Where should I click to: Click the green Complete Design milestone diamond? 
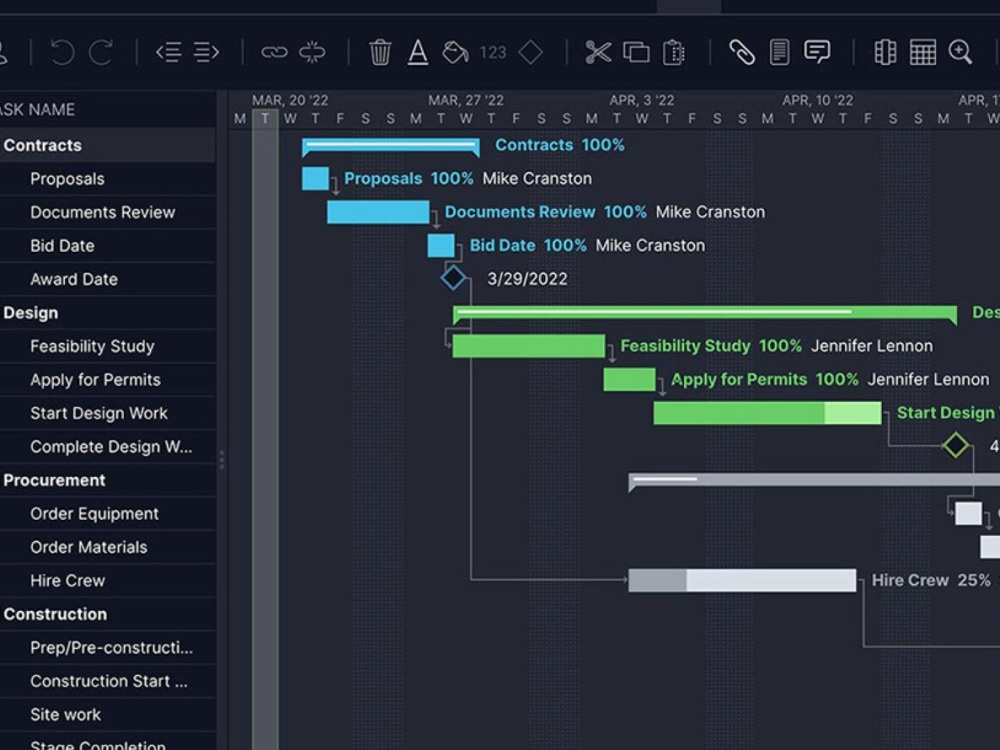(955, 445)
